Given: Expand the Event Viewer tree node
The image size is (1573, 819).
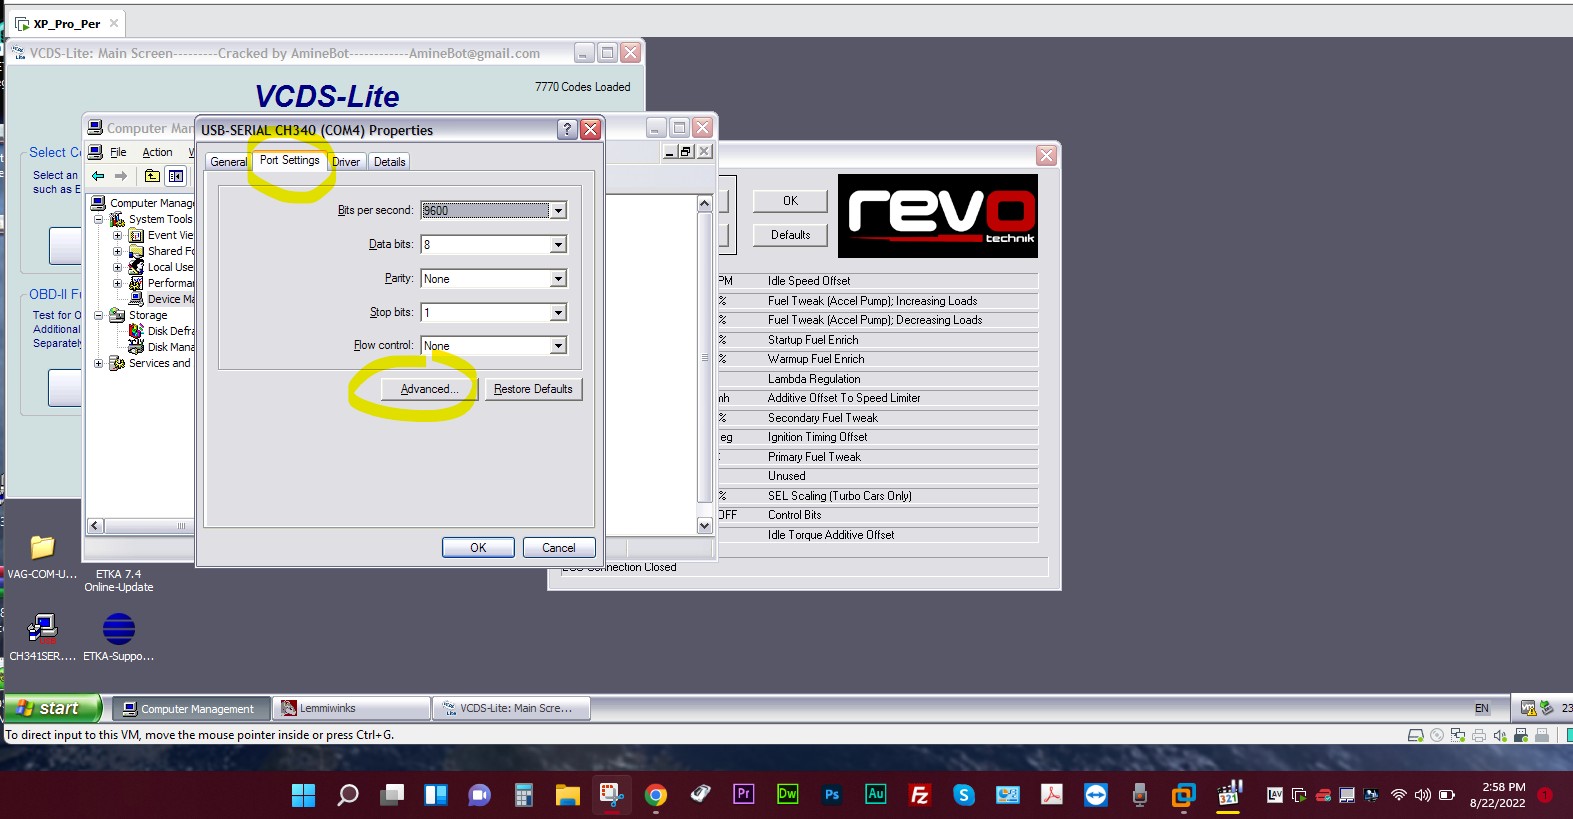Looking at the screenshot, I should pyautogui.click(x=117, y=235).
